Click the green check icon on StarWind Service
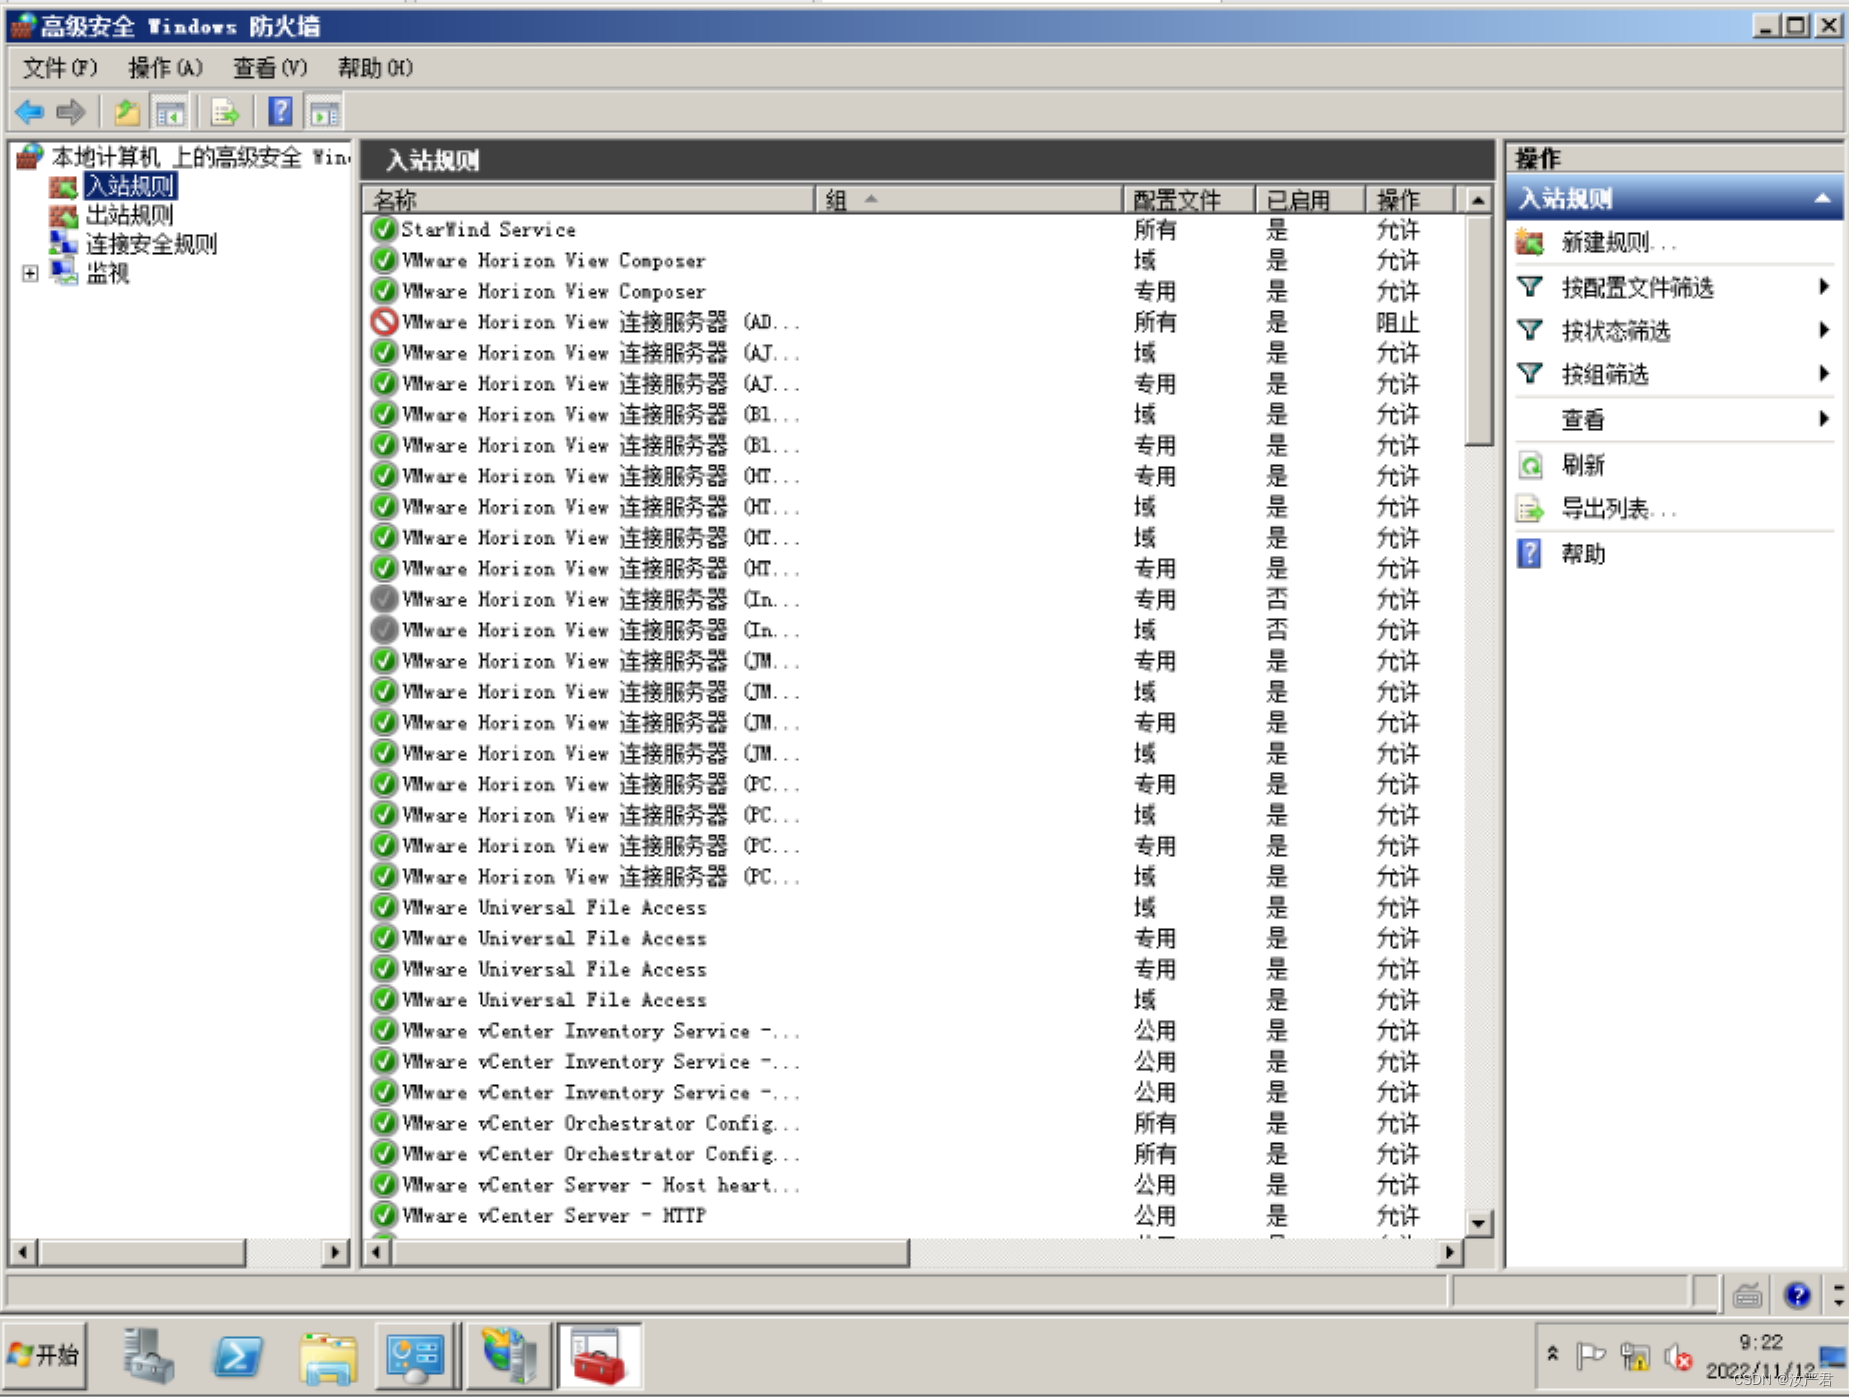Viewport: 1849px width, 1397px height. pos(383,230)
